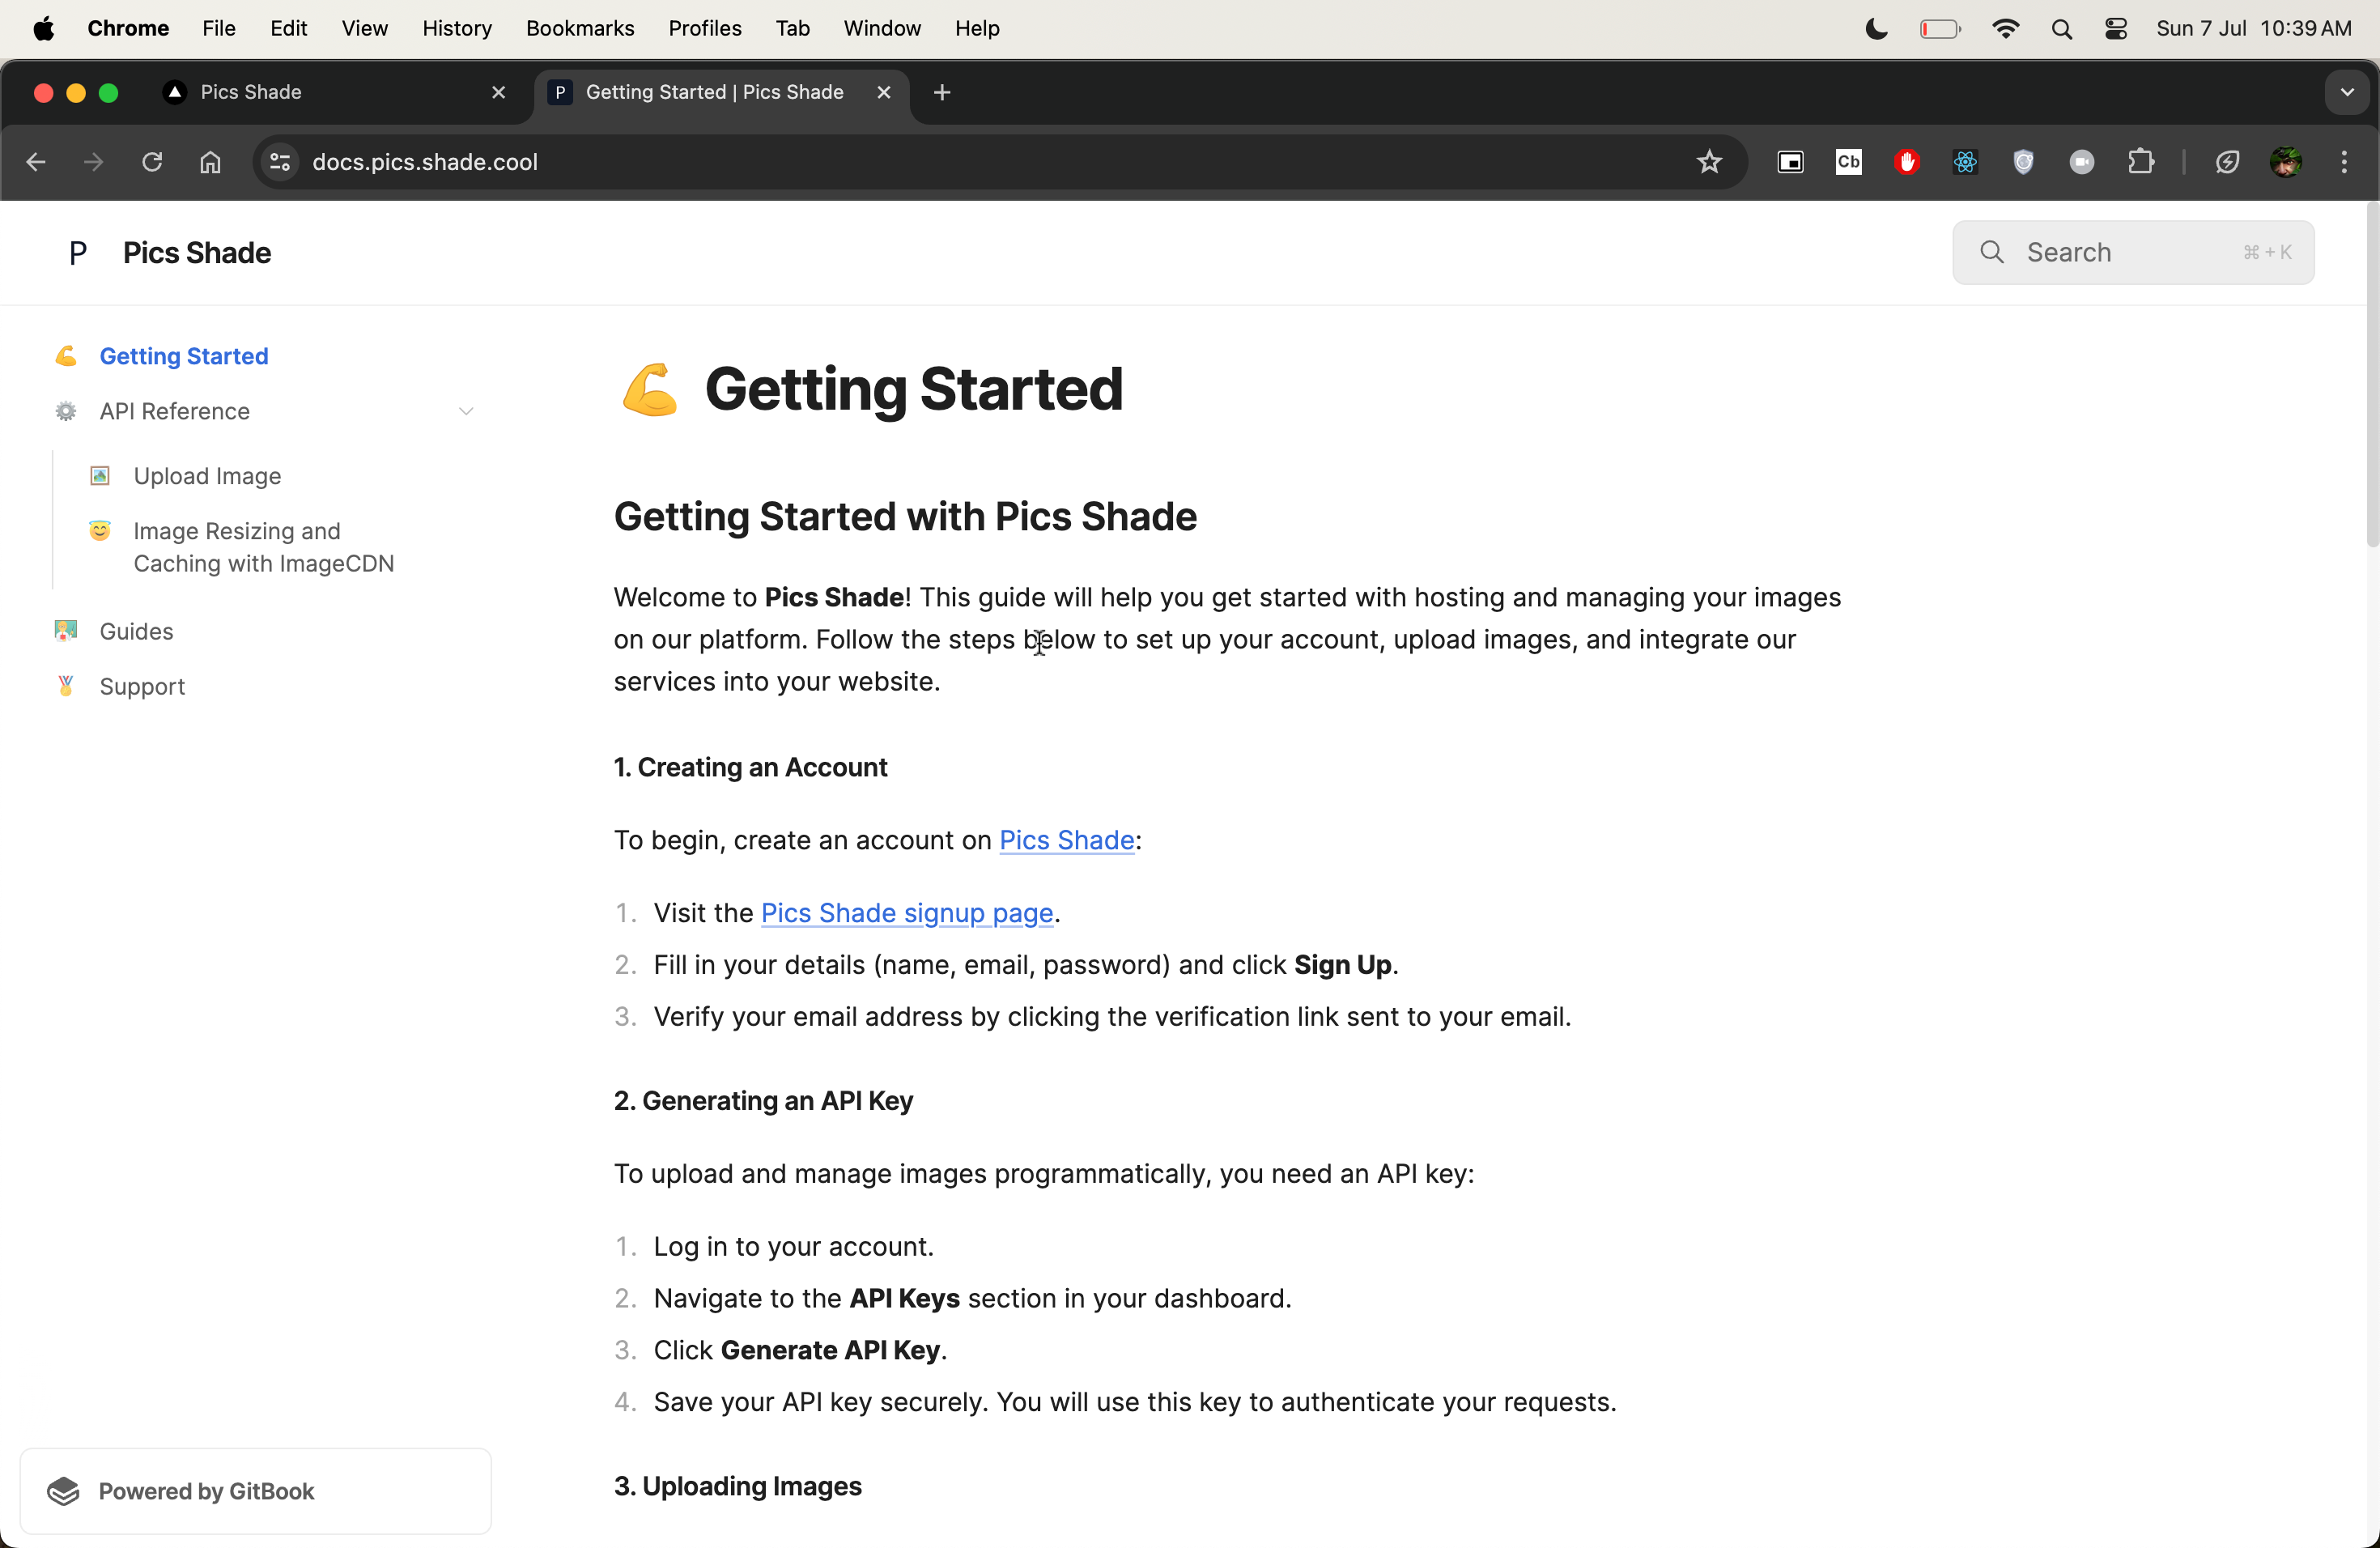The width and height of the screenshot is (2380, 1548).
Task: Bookmark this page with the star icon
Action: tap(1709, 162)
